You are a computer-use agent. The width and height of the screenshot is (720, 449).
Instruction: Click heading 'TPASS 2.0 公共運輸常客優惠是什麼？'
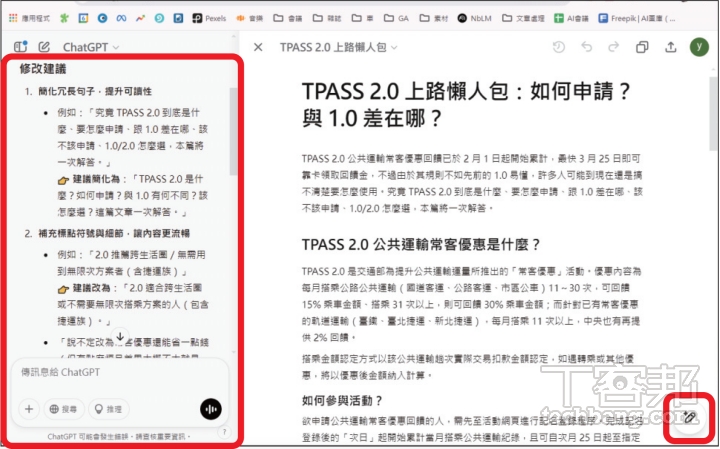(421, 244)
